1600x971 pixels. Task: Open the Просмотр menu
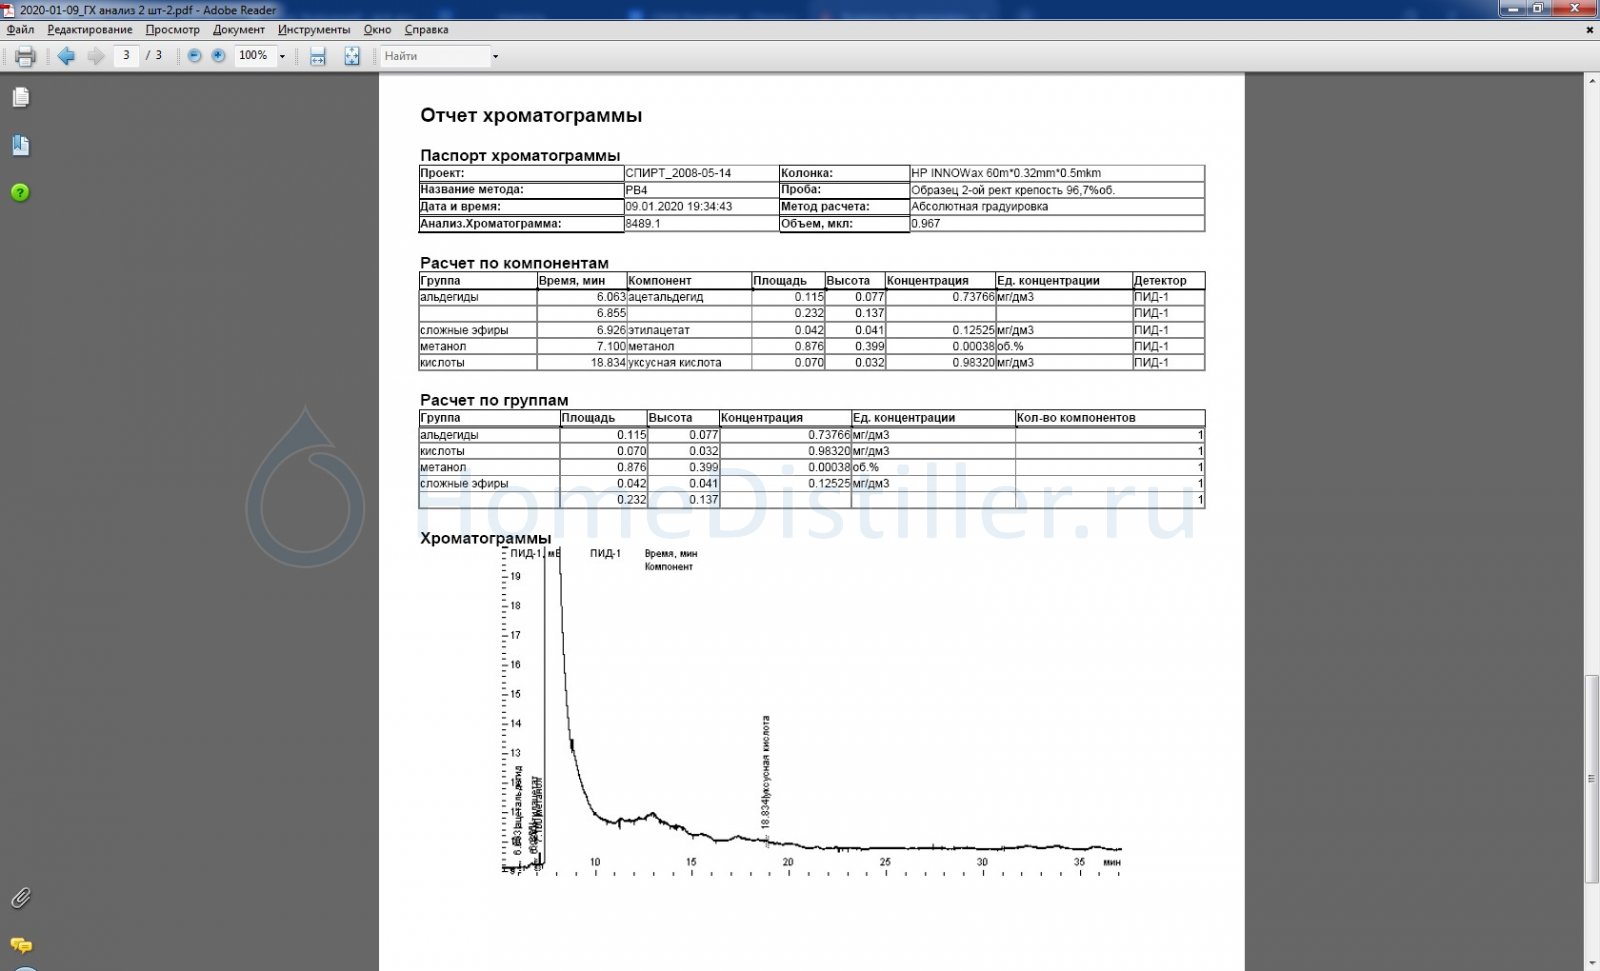[173, 30]
